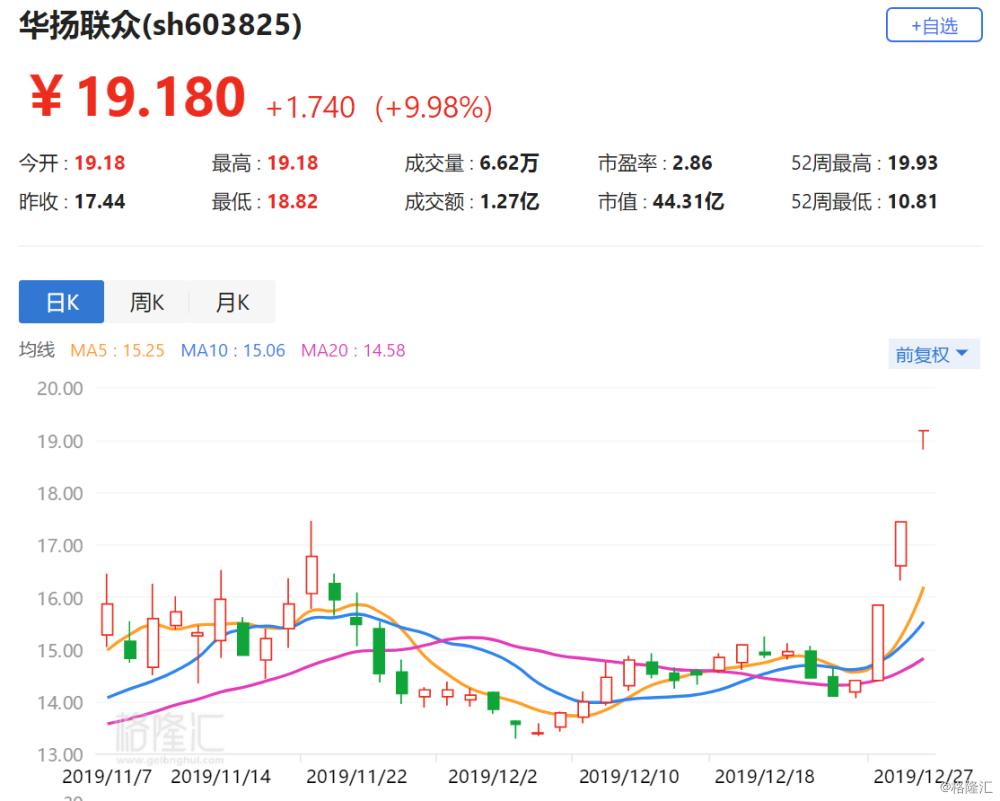Click the 市值 value 44.31亿
The height and width of the screenshot is (801, 1000).
point(688,202)
